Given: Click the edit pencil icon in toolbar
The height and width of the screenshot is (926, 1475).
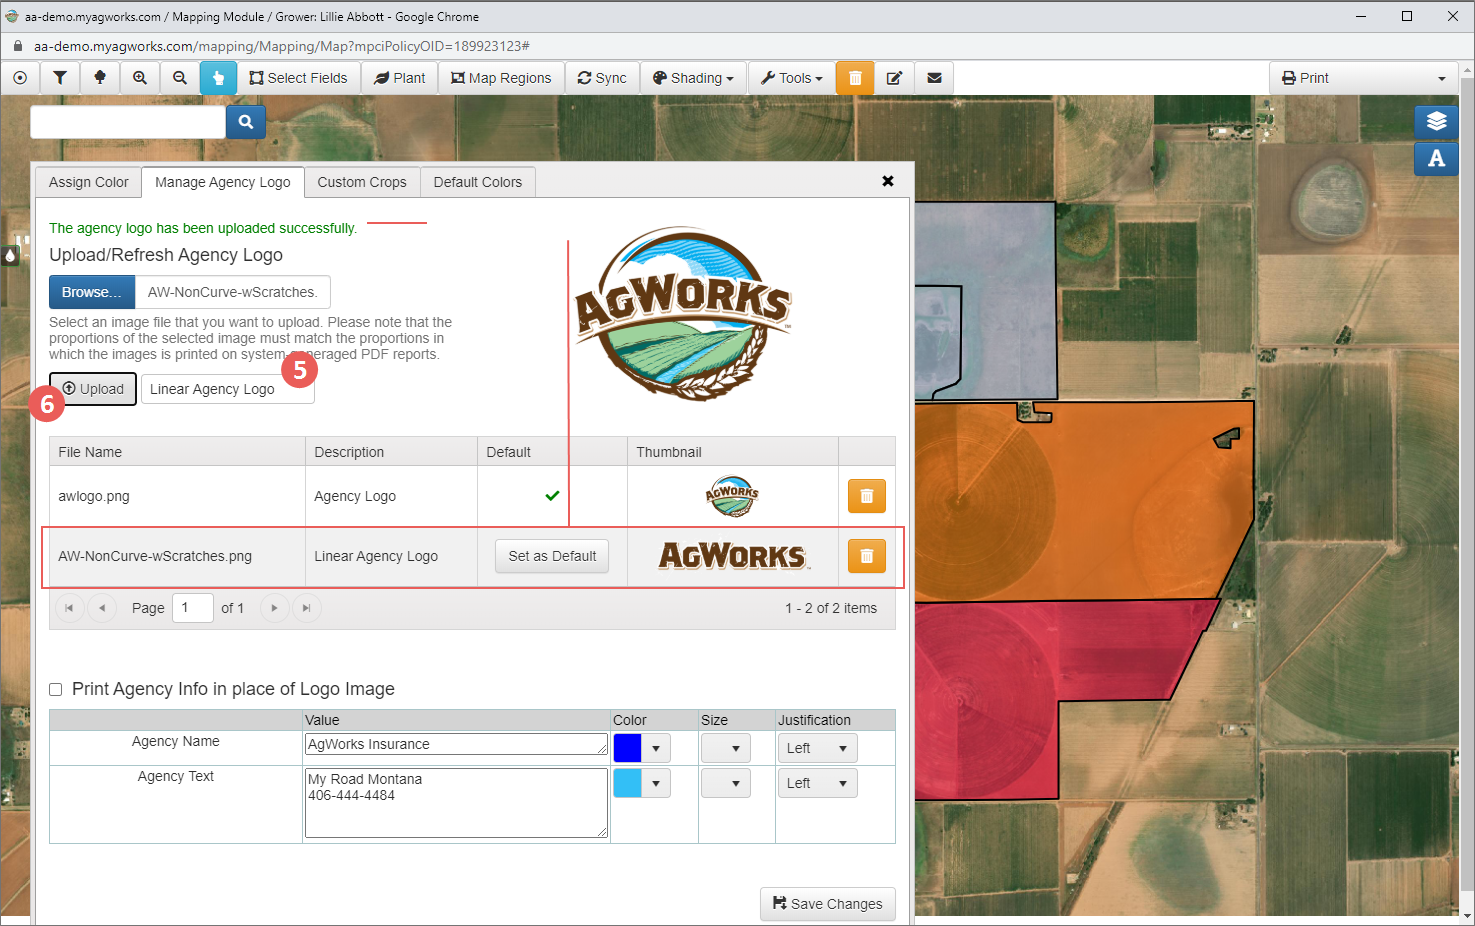Looking at the screenshot, I should tap(895, 78).
